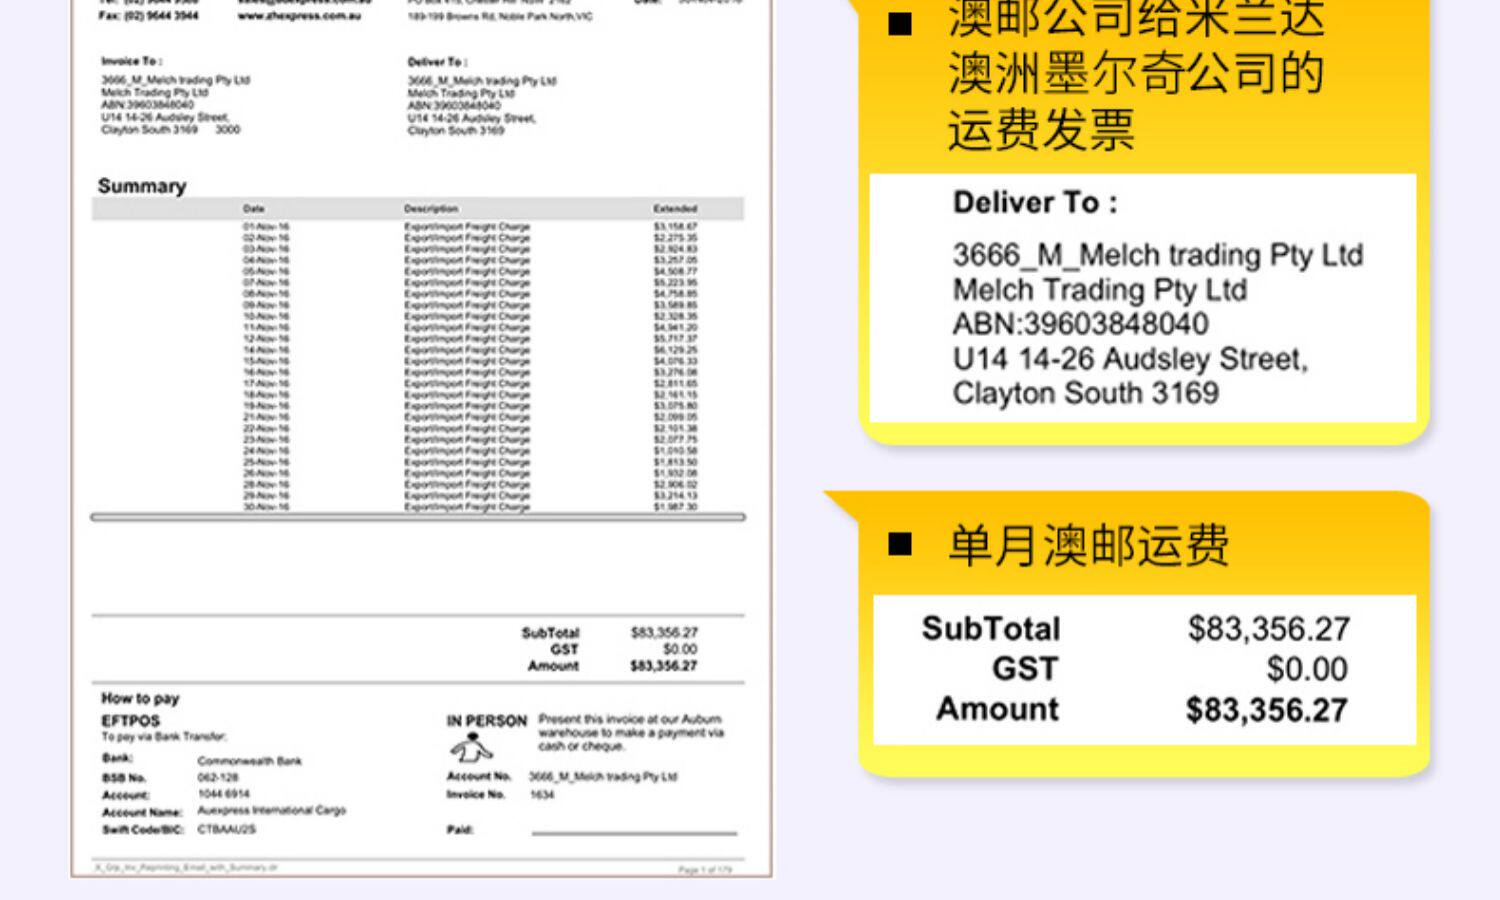Click the '单月澳邮运费' callout heading
Viewport: 1500px width, 900px height.
1088,546
